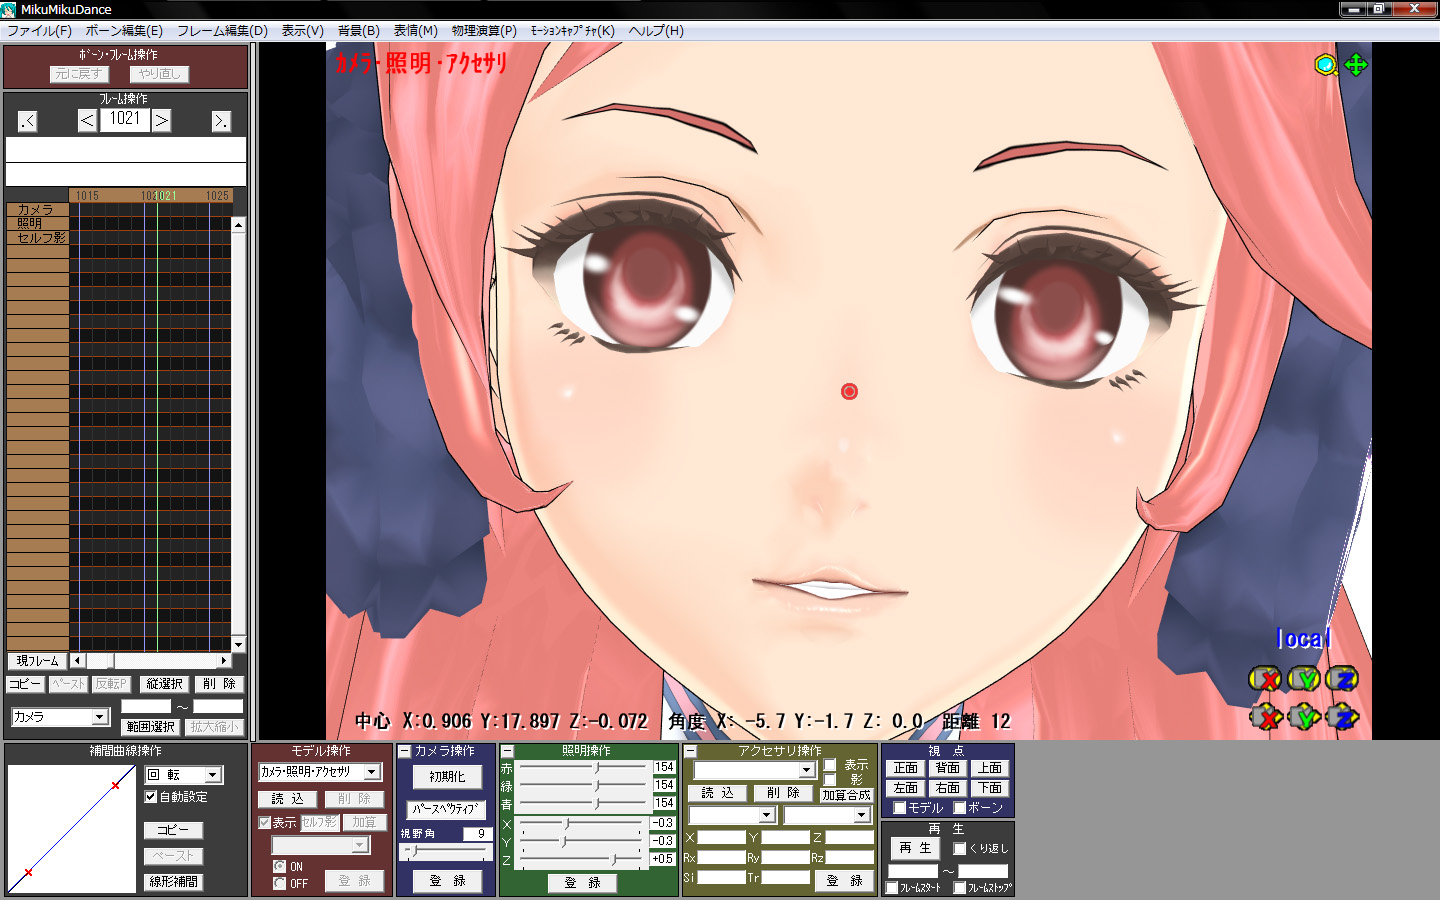Enable the モデル viewpoint follow checkbox
This screenshot has width=1440, height=900.
pos(900,808)
